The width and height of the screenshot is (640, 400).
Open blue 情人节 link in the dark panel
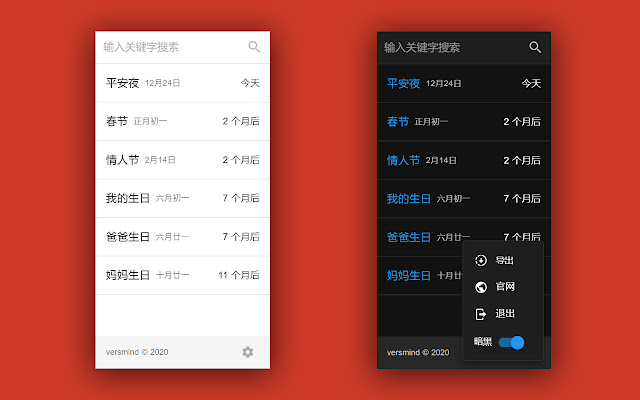[403, 160]
